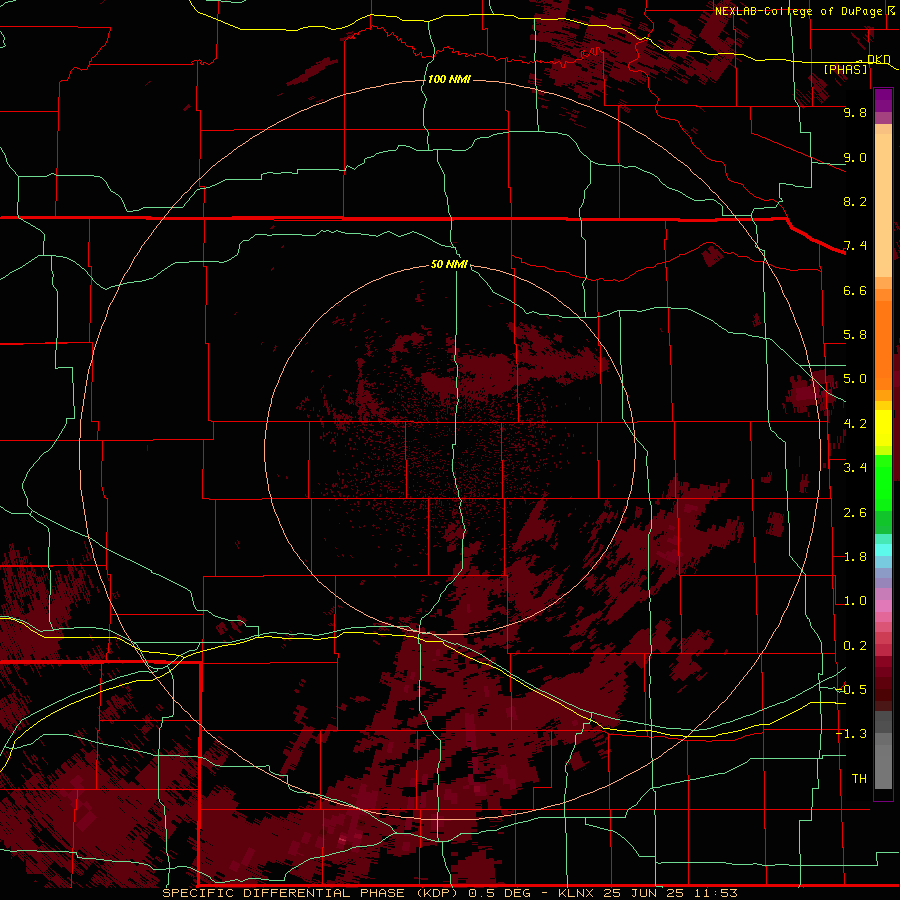Click the -0.5 value on the color scale

pyautogui.click(x=851, y=689)
